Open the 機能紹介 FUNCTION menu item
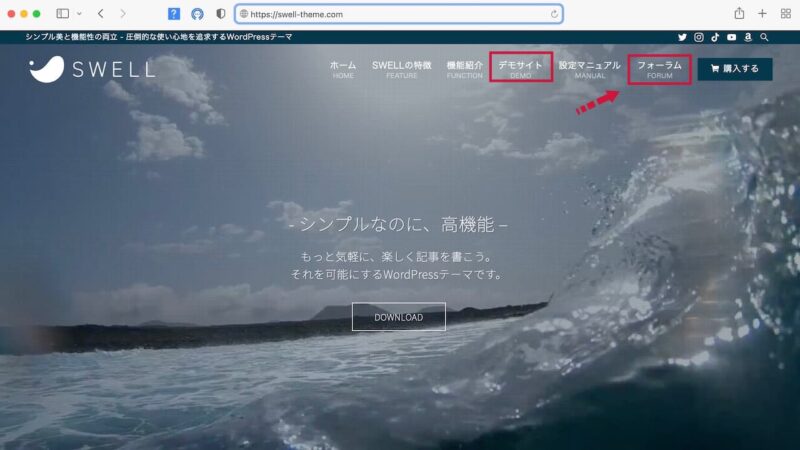 coord(464,69)
